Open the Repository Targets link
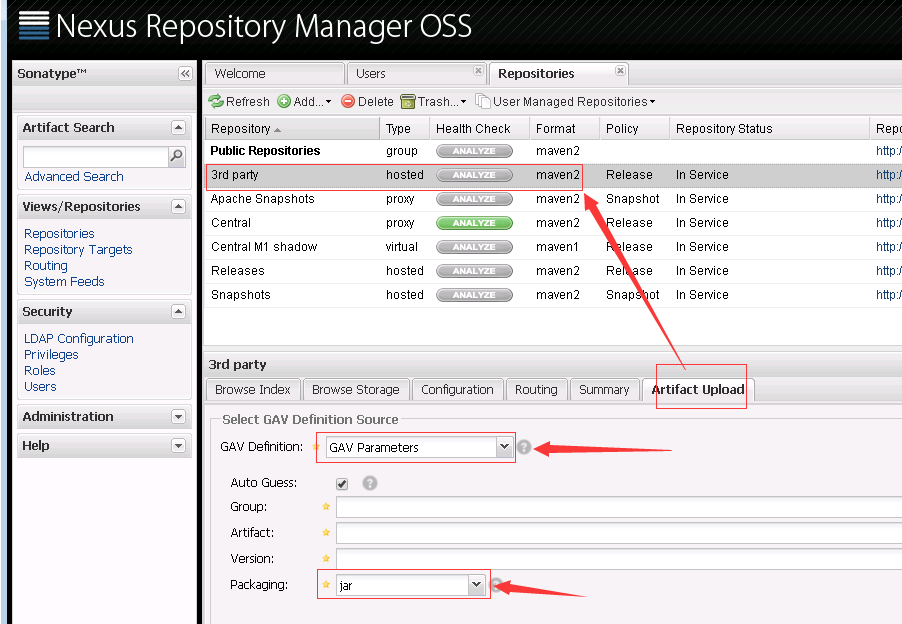 78,250
